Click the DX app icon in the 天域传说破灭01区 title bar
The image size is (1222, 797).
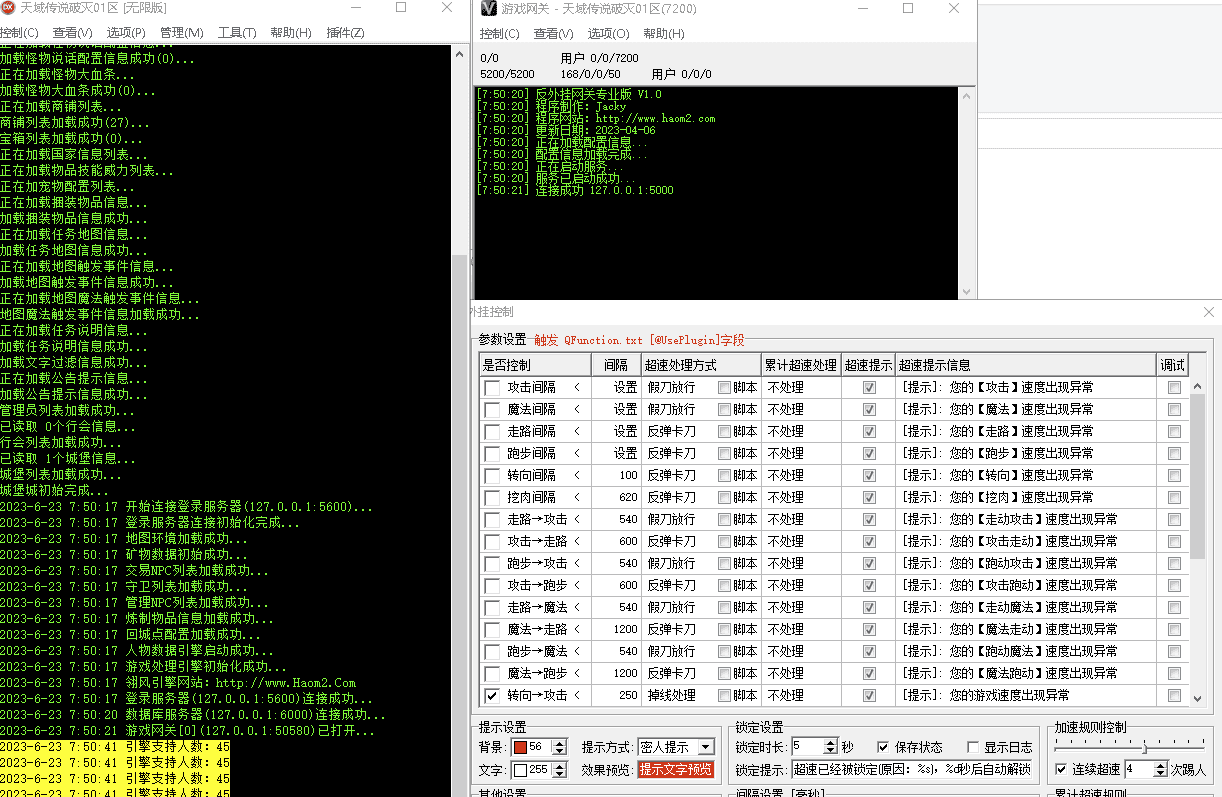tap(8, 8)
